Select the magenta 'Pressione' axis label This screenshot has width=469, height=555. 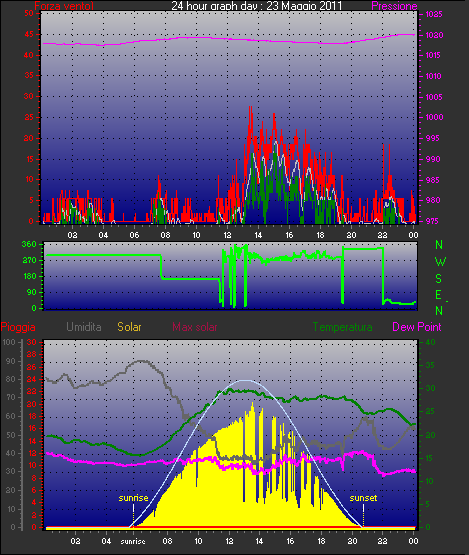tap(394, 6)
